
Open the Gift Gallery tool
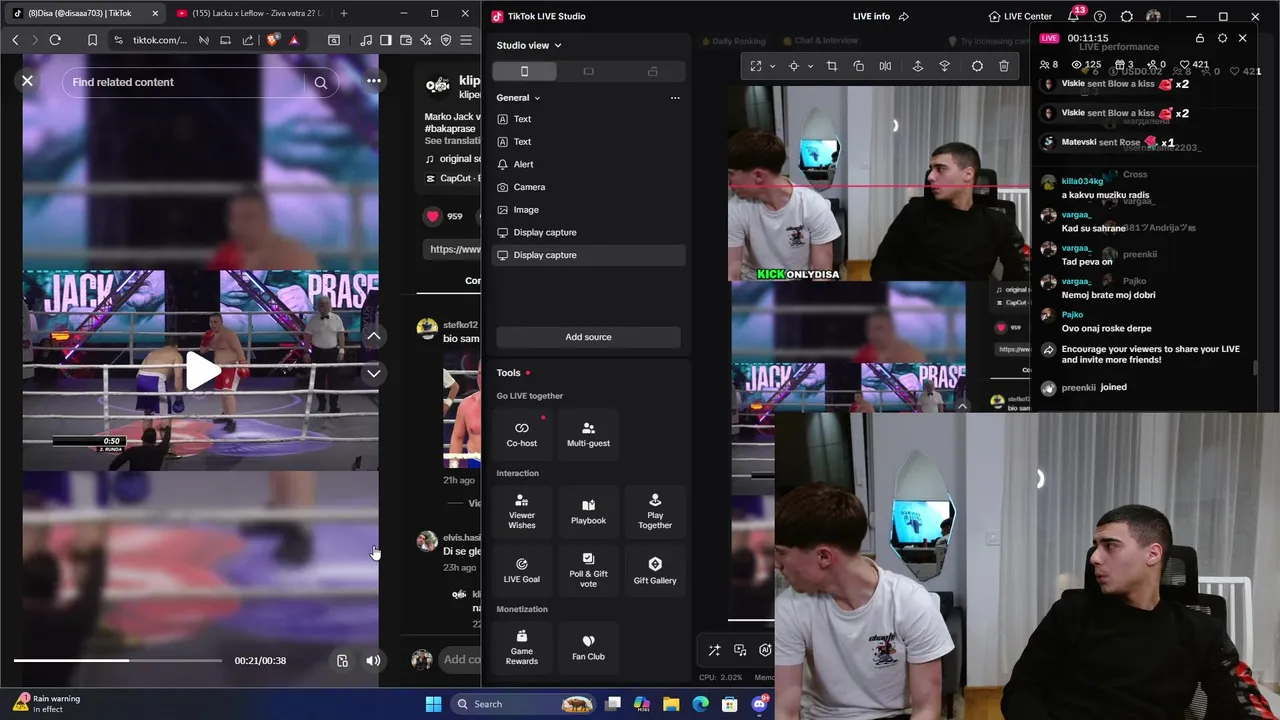(655, 570)
